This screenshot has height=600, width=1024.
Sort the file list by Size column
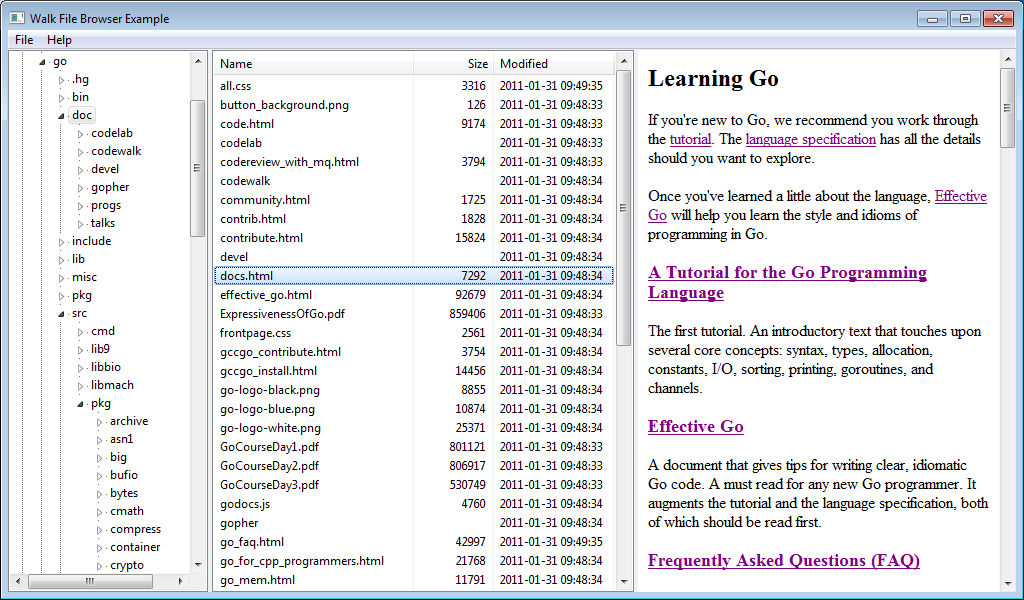(453, 64)
